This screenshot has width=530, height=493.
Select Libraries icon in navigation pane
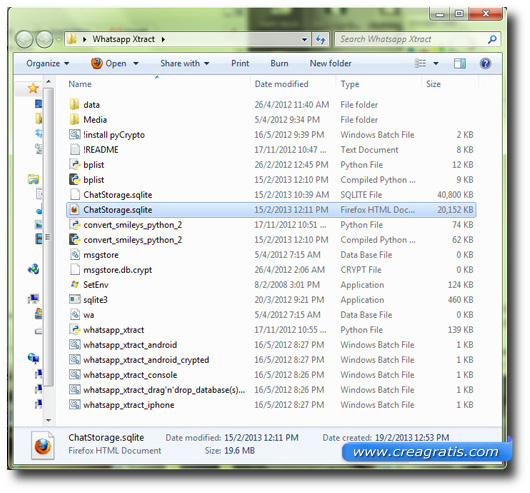tap(33, 179)
